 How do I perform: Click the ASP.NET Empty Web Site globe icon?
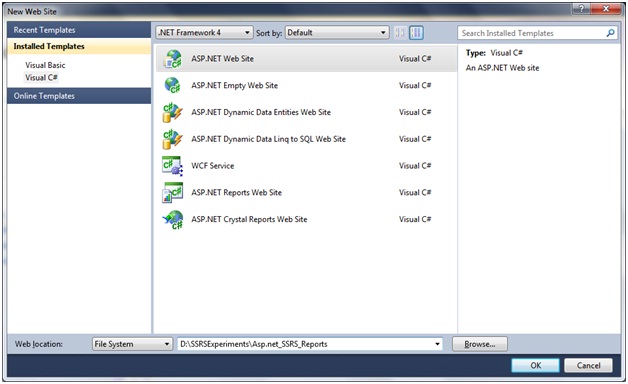point(173,85)
